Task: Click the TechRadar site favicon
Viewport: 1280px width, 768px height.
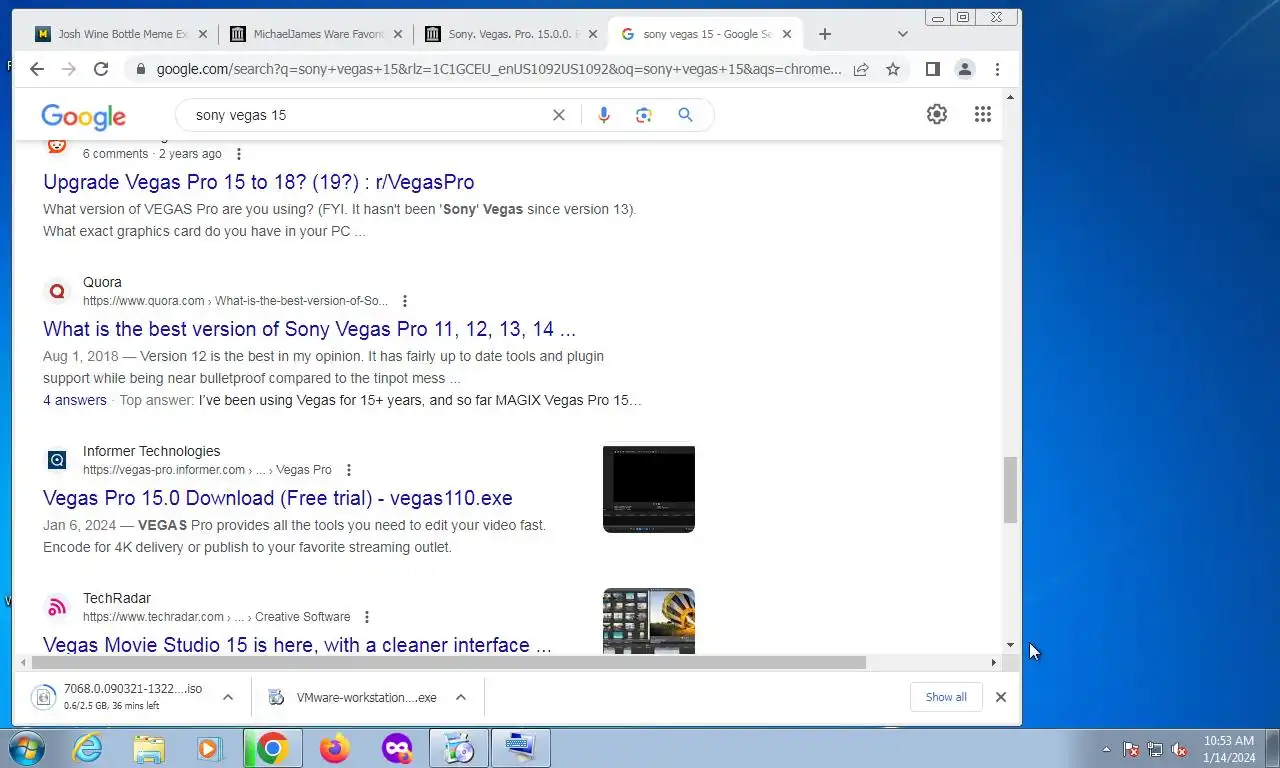Action: click(x=57, y=608)
